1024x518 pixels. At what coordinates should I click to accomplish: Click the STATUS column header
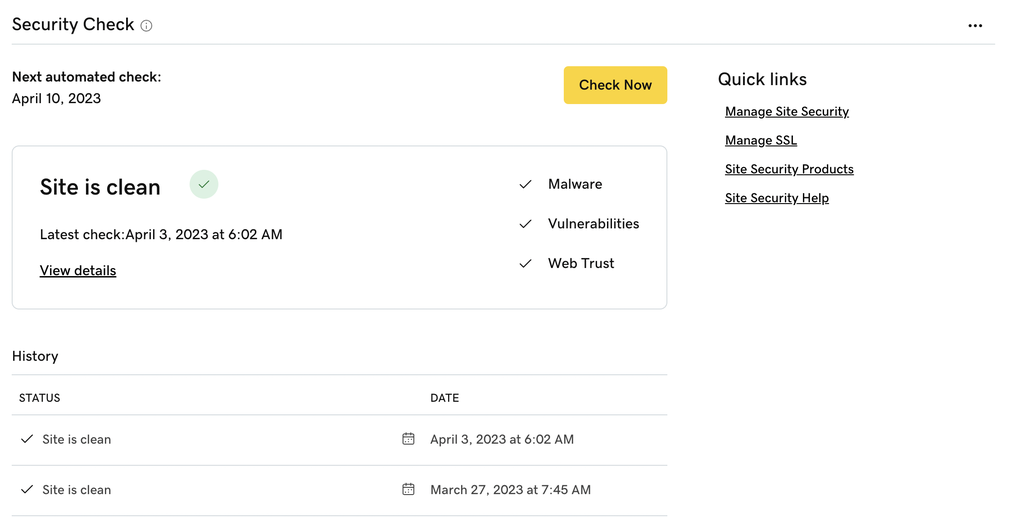[x=40, y=398]
